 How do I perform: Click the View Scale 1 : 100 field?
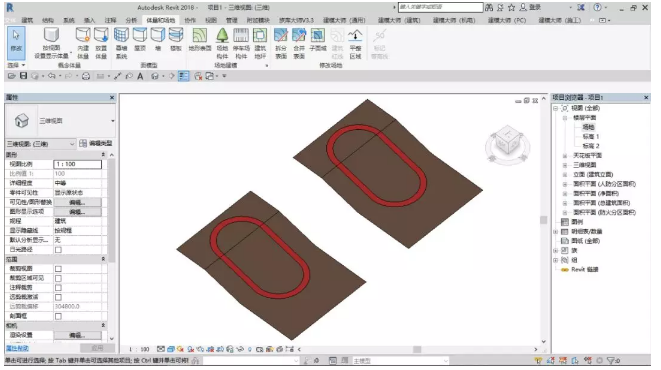click(78, 164)
